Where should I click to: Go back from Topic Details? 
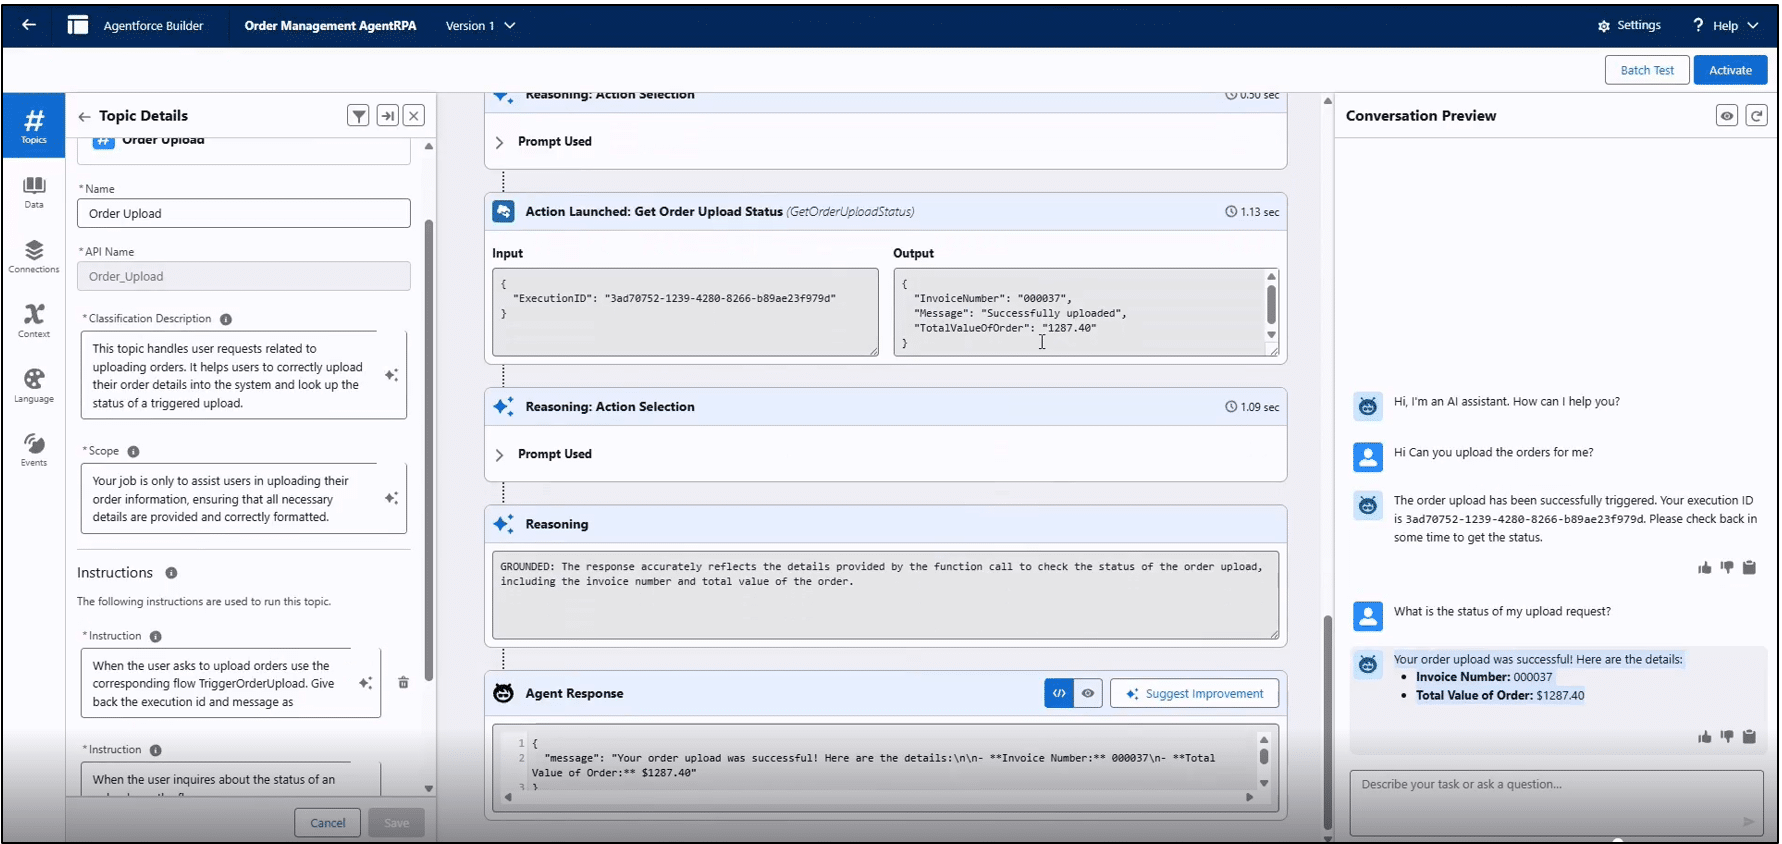click(x=84, y=116)
